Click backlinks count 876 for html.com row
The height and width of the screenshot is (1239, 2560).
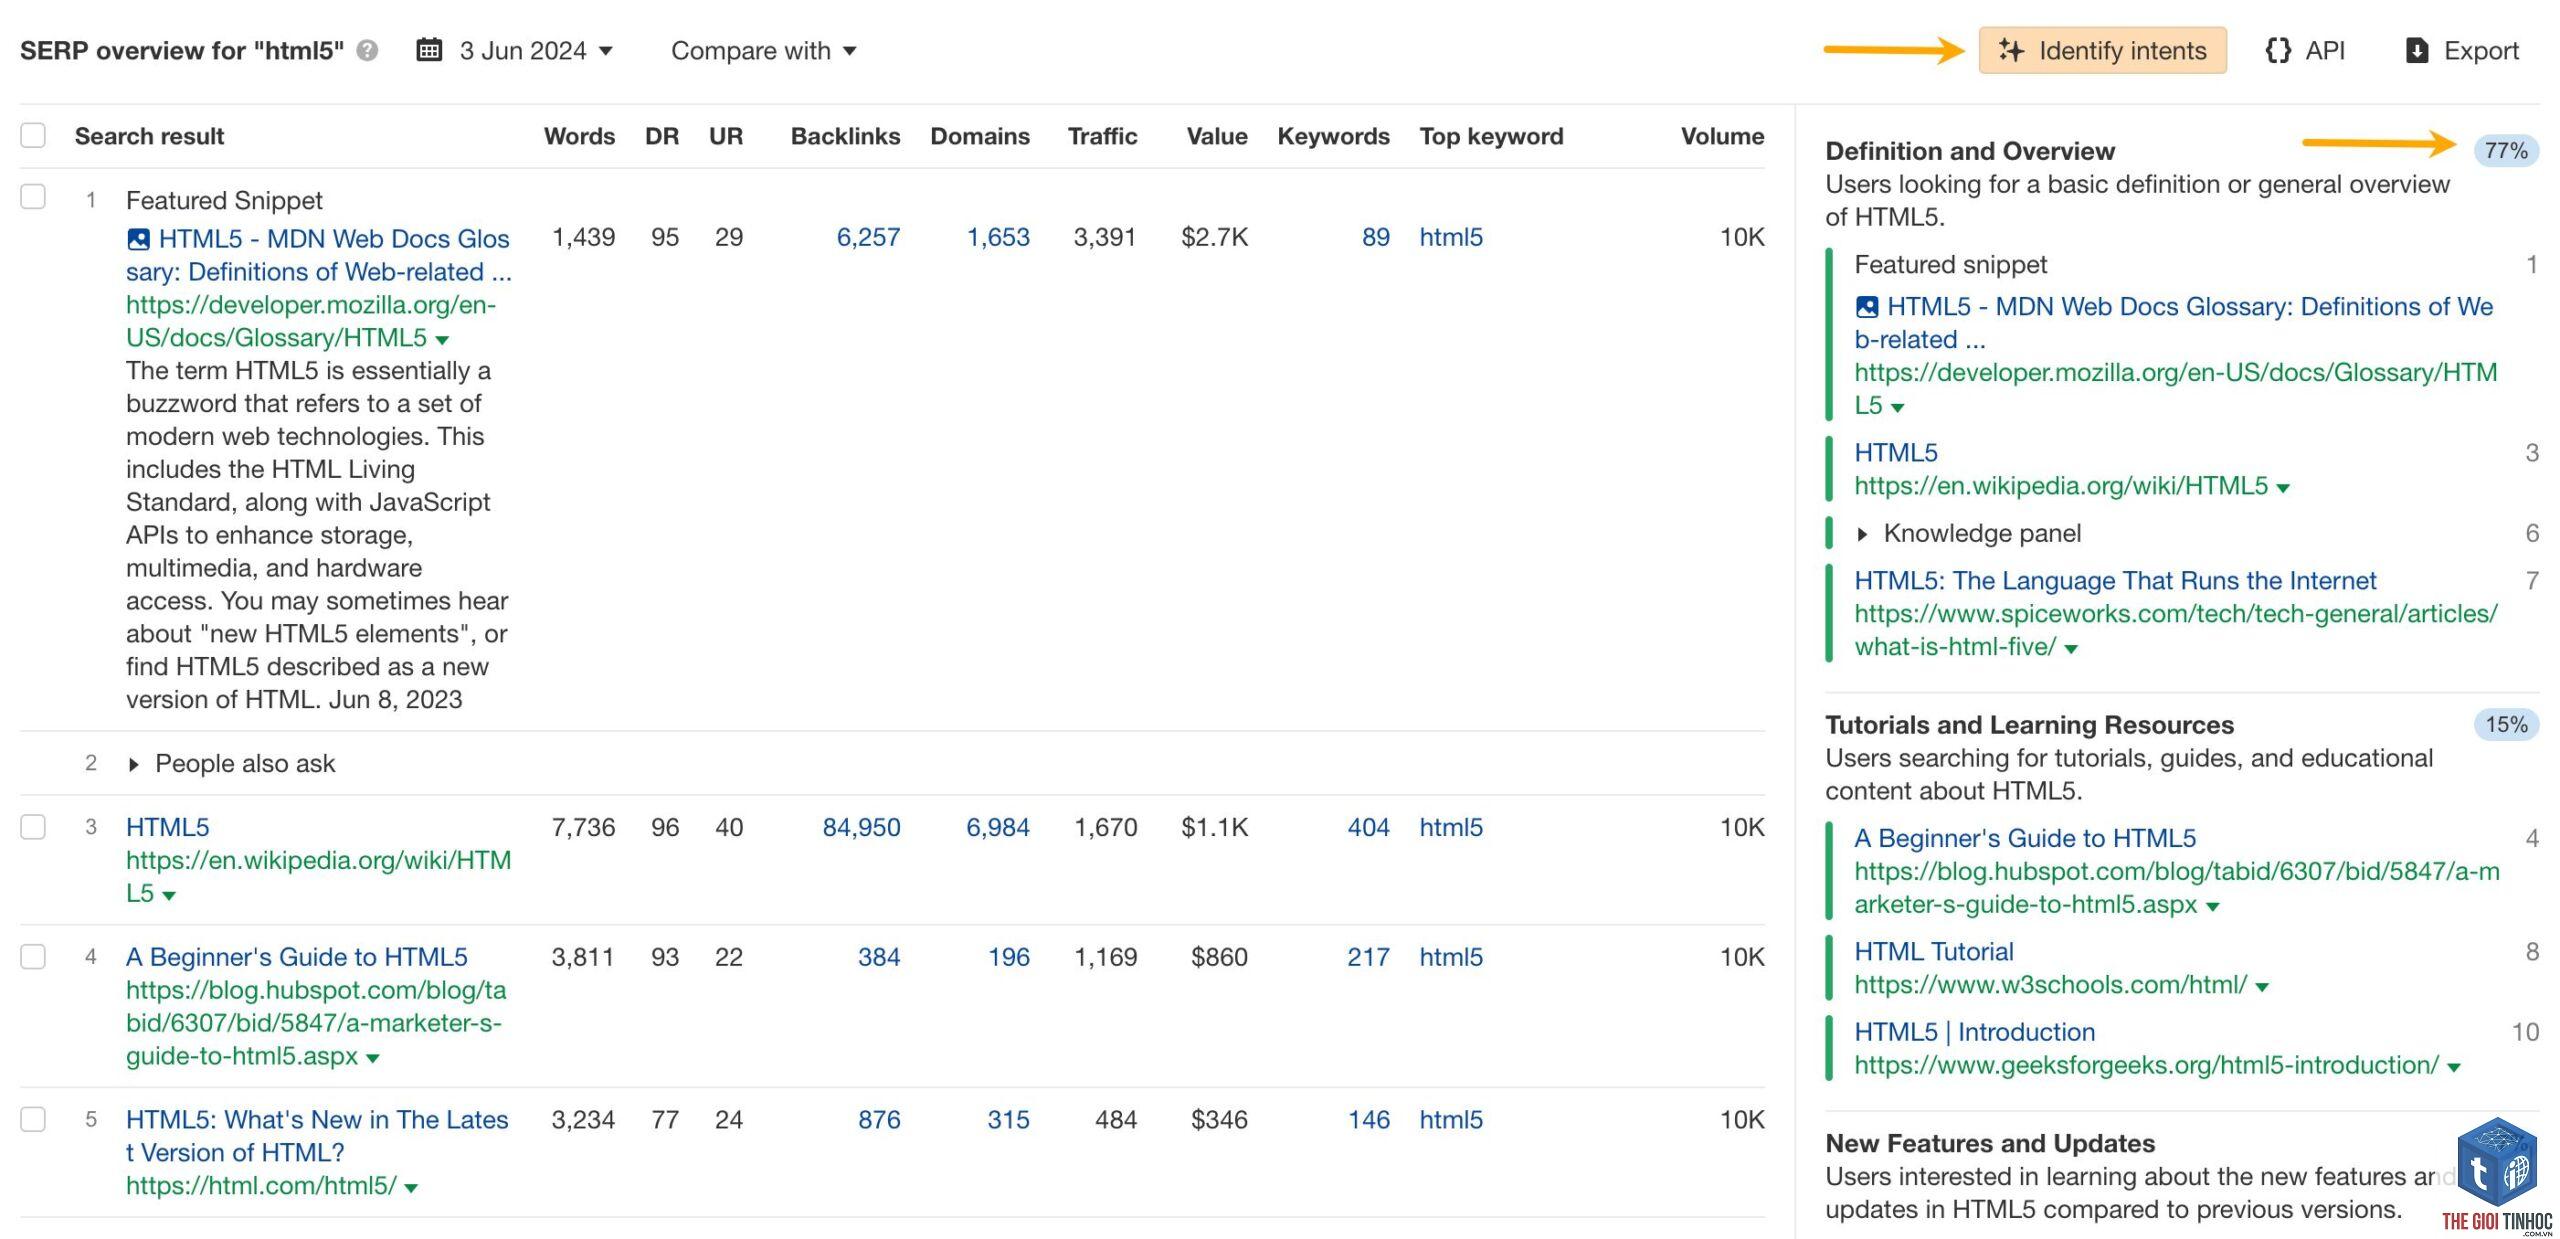point(879,1119)
